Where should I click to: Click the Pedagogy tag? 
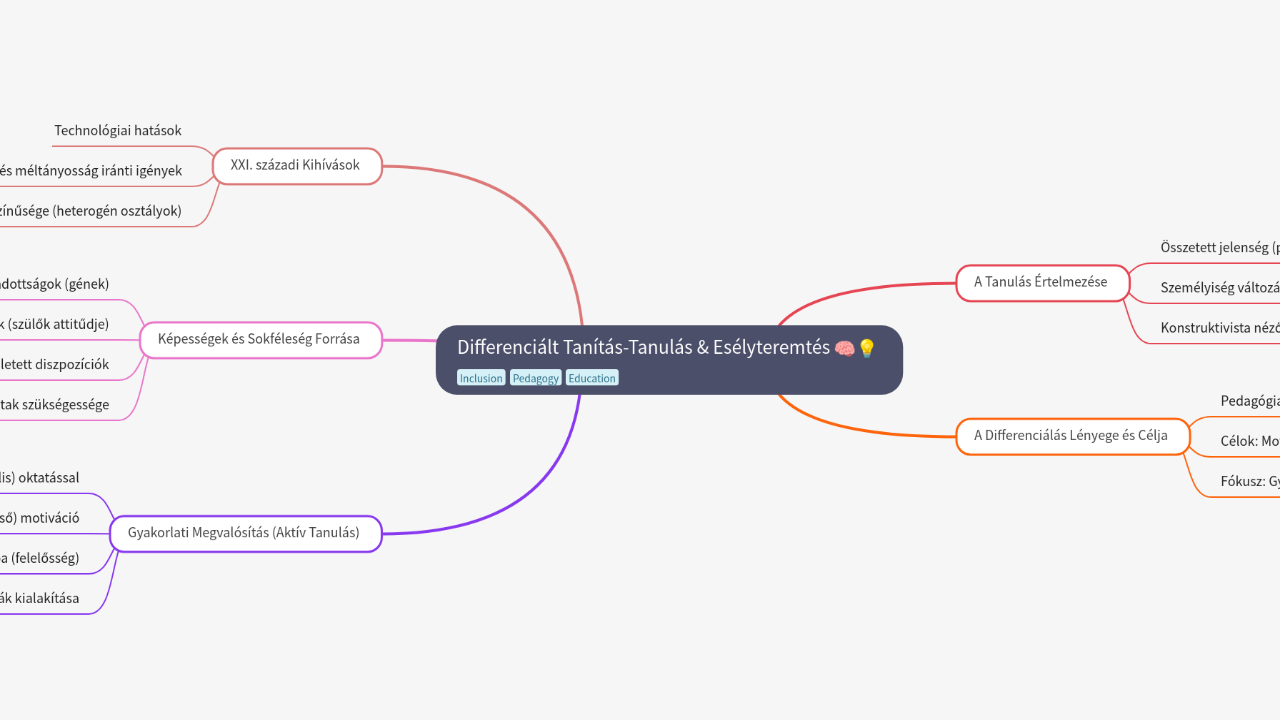click(535, 378)
